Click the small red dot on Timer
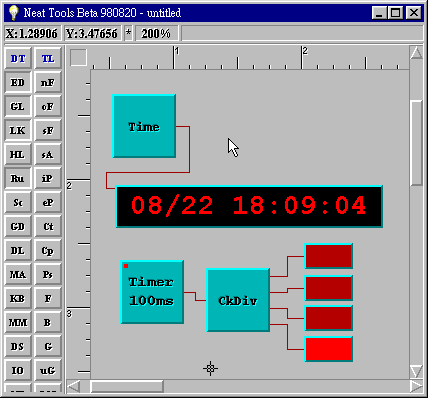This screenshot has width=428, height=398. [x=126, y=266]
